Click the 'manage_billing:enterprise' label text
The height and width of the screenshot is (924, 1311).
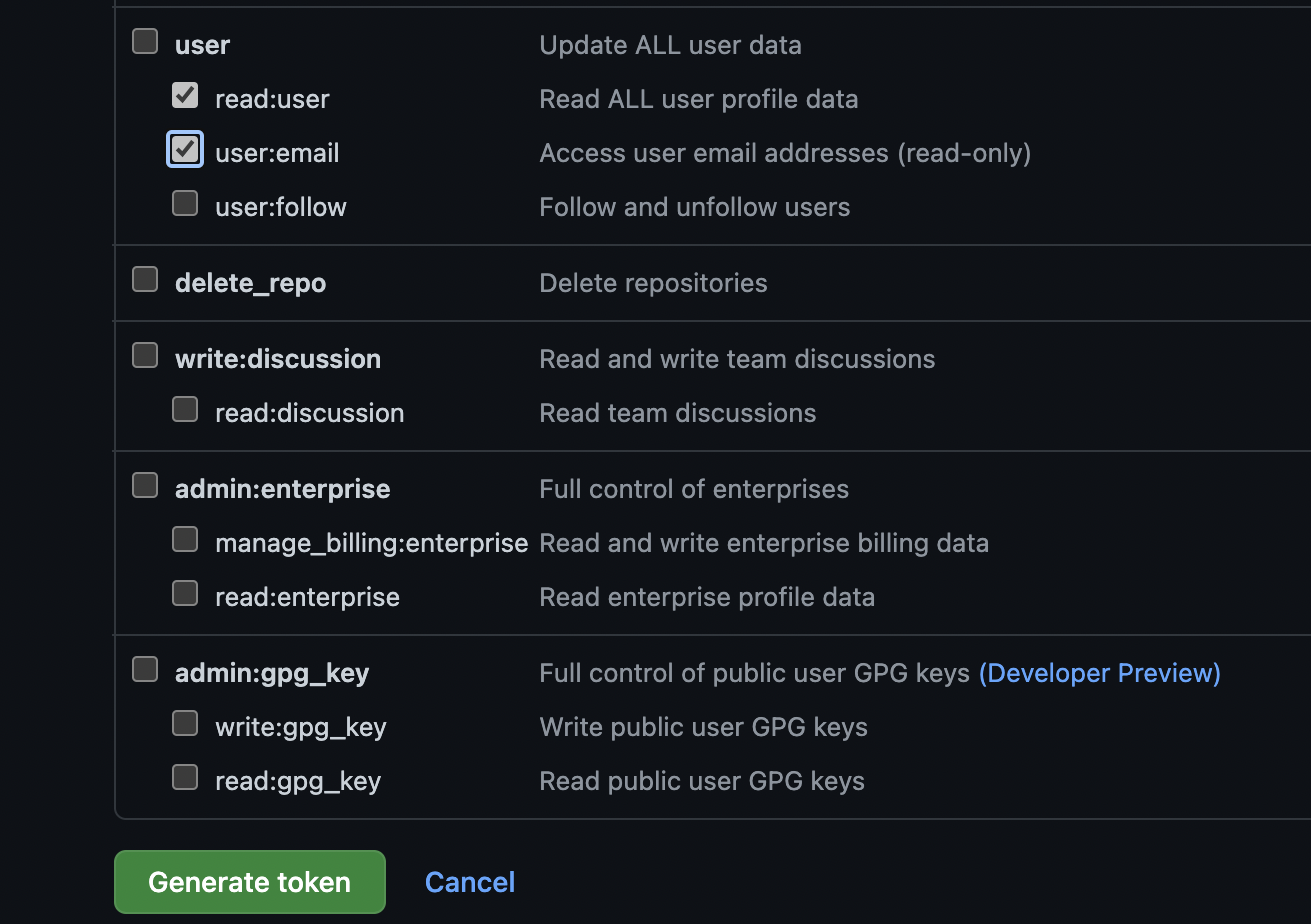(371, 543)
